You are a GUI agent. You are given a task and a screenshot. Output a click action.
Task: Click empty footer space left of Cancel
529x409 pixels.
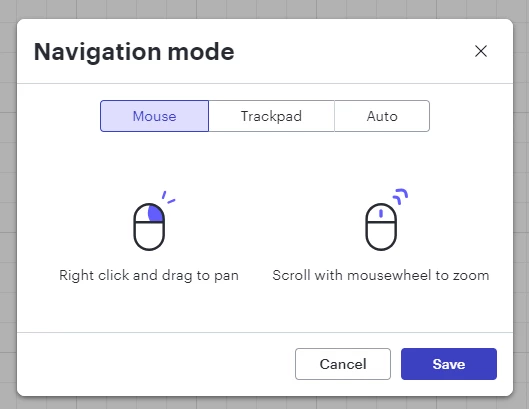pyautogui.click(x=155, y=364)
